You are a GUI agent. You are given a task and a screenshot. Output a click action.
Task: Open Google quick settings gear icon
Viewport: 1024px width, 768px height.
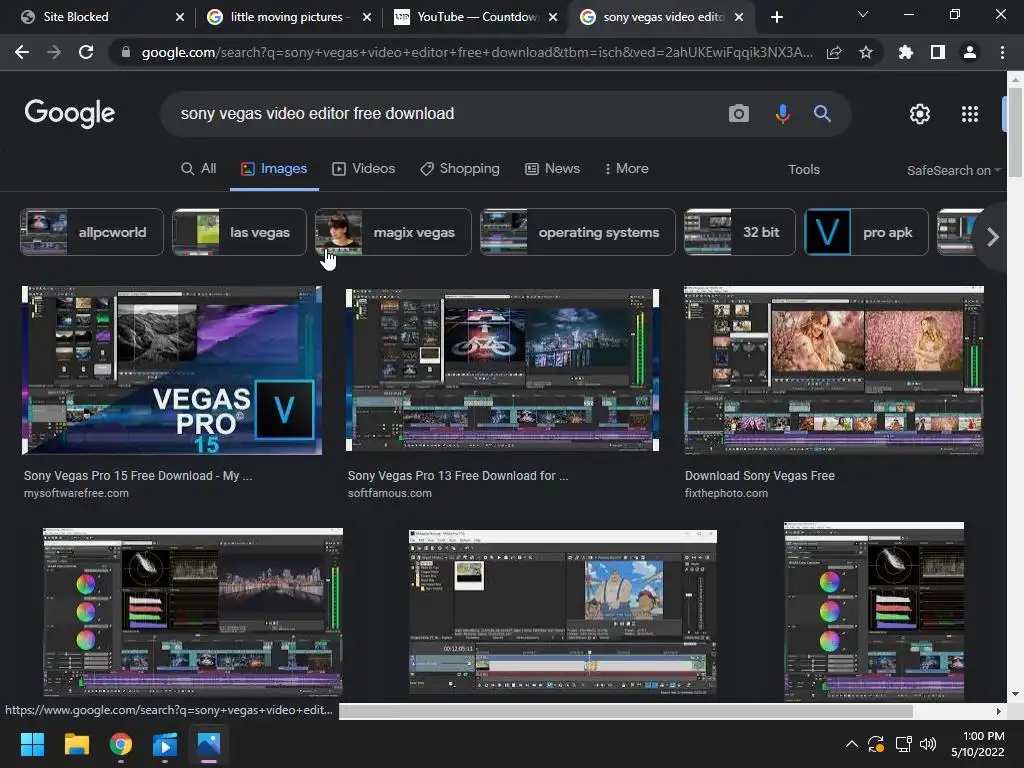pos(920,114)
